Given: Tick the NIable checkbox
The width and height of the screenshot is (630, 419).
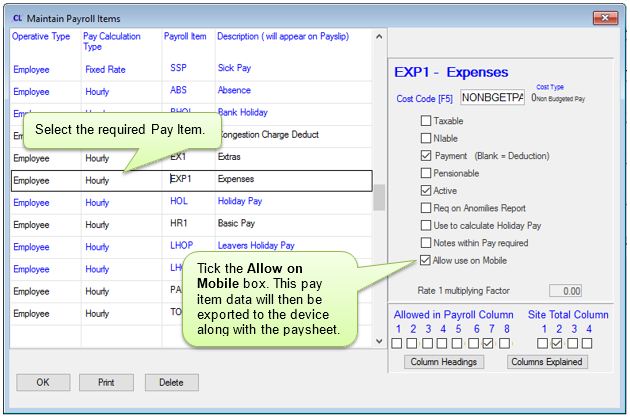Looking at the screenshot, I should point(425,138).
